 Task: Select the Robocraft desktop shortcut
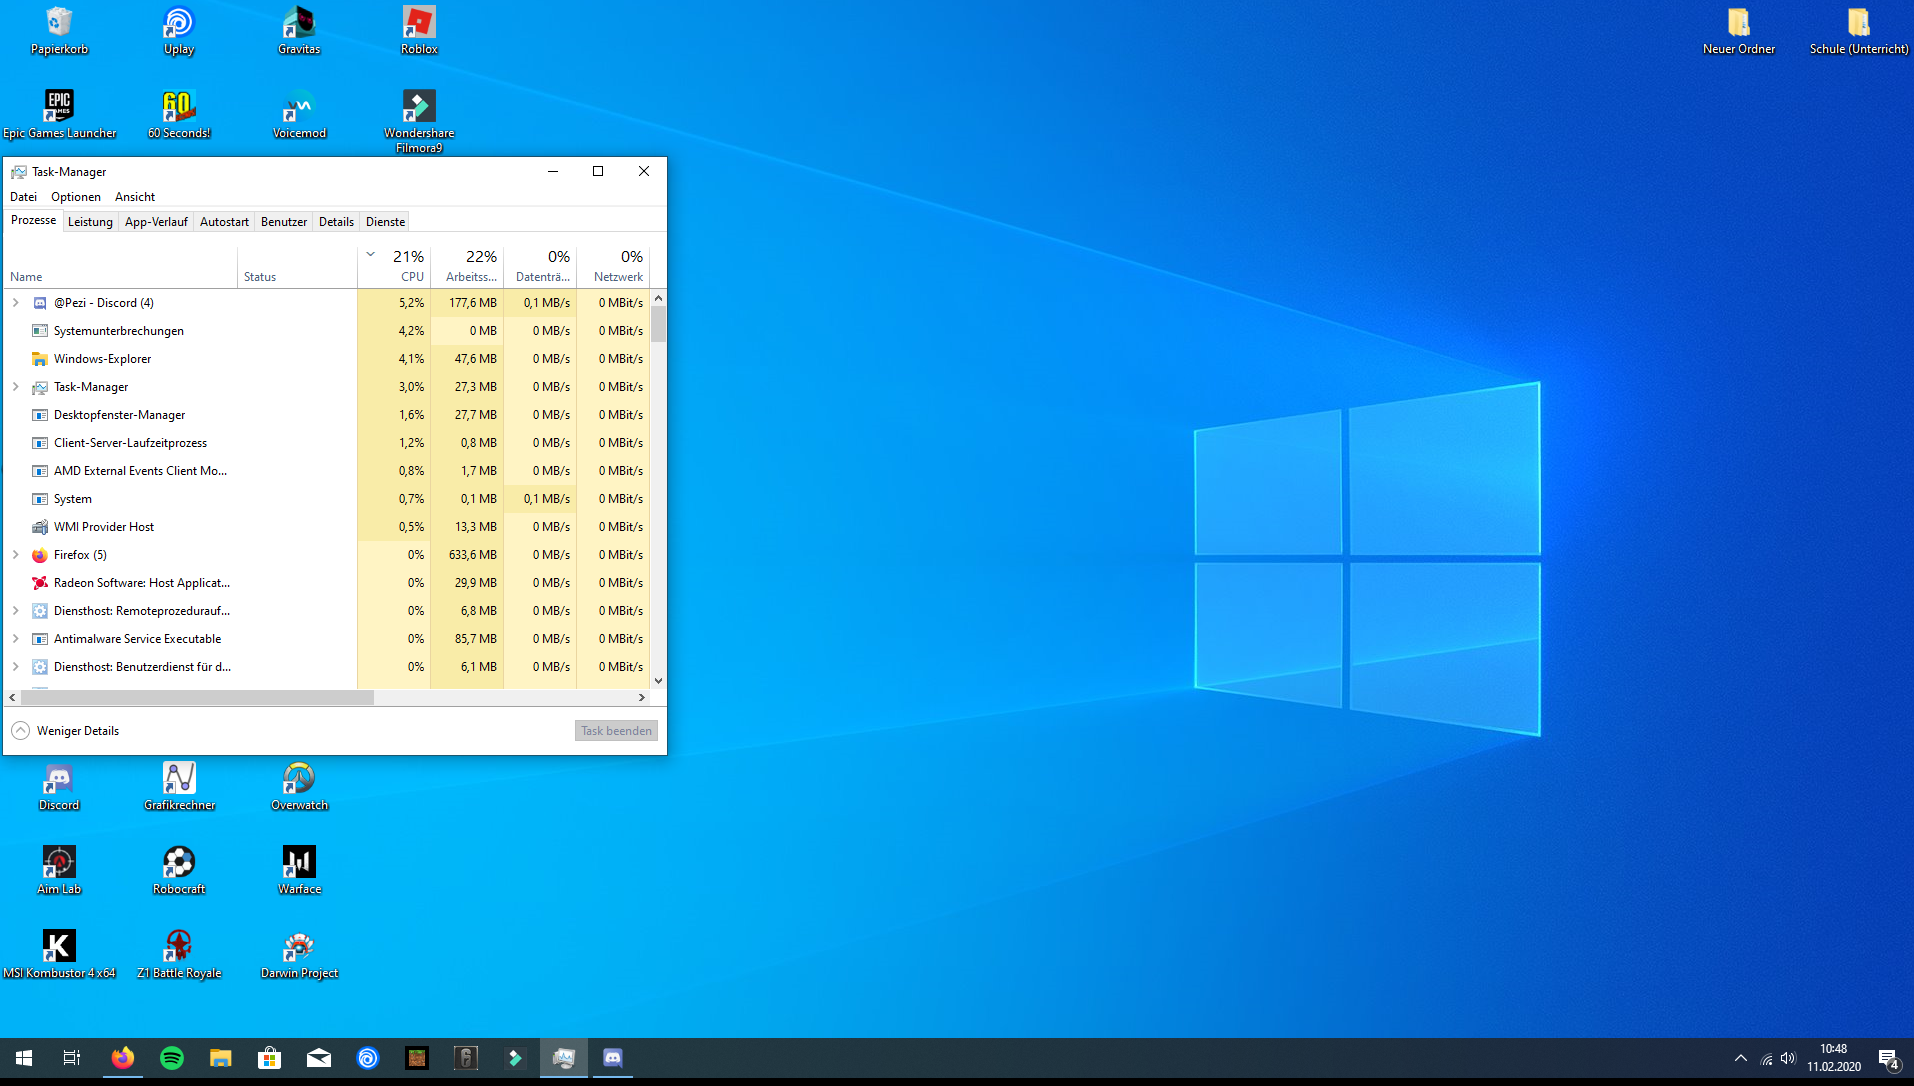[179, 871]
